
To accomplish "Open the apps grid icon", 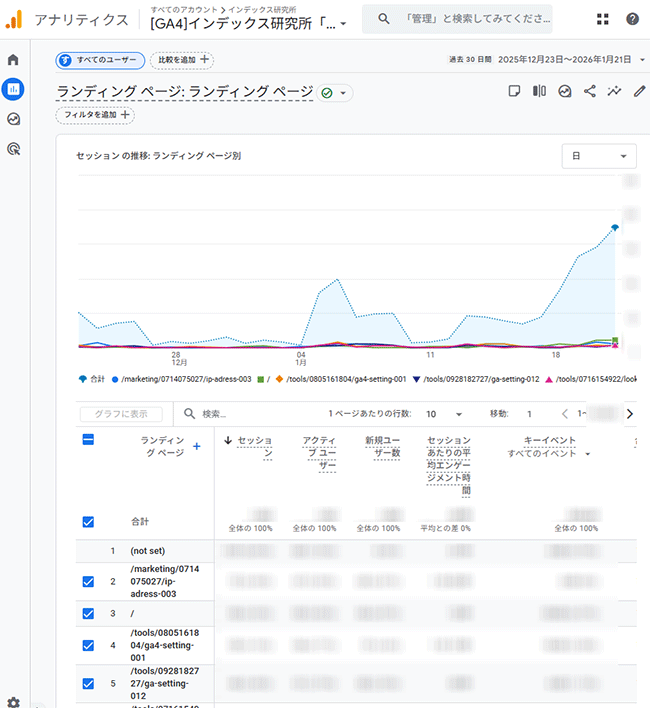I will coord(603,19).
